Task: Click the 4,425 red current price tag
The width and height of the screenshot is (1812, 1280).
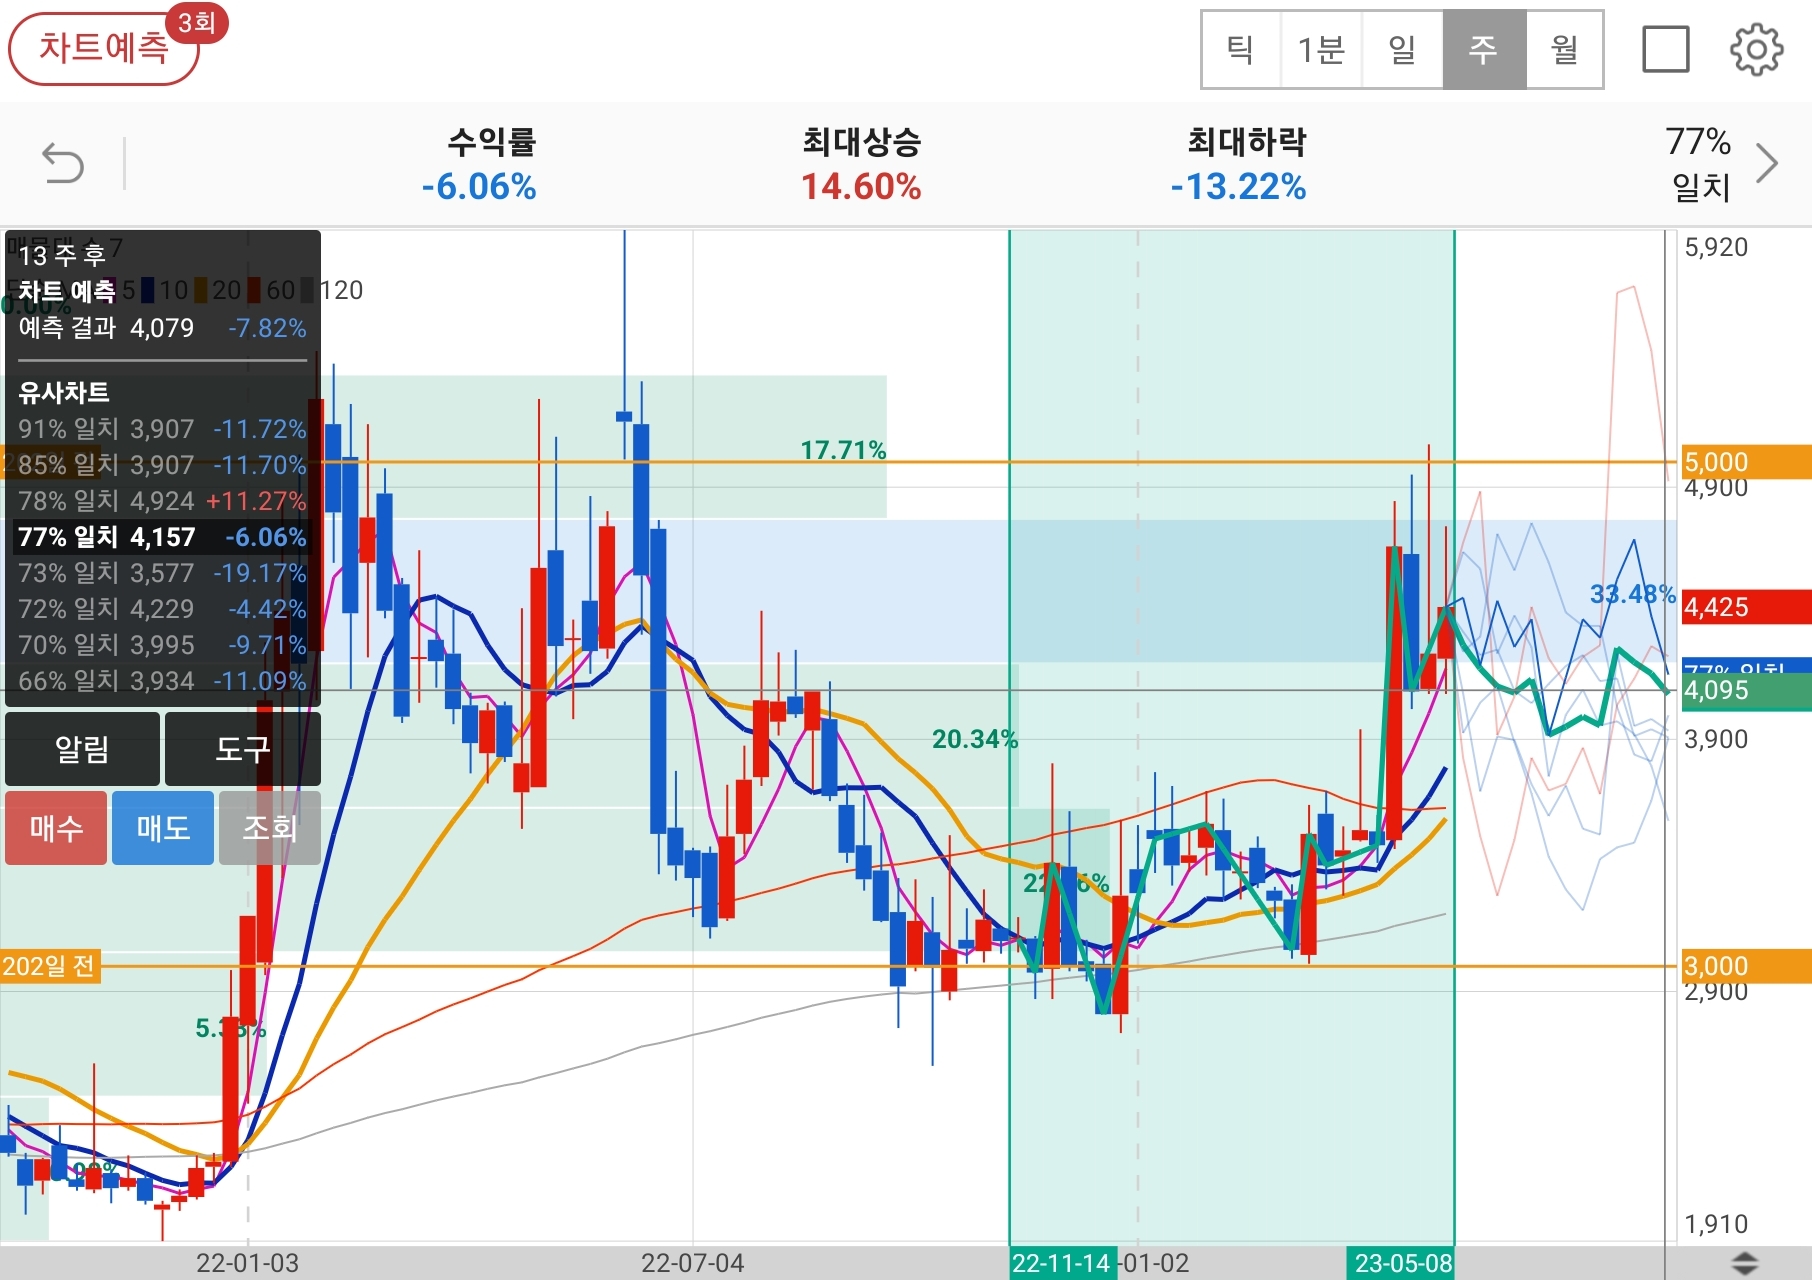Action: pos(1745,607)
